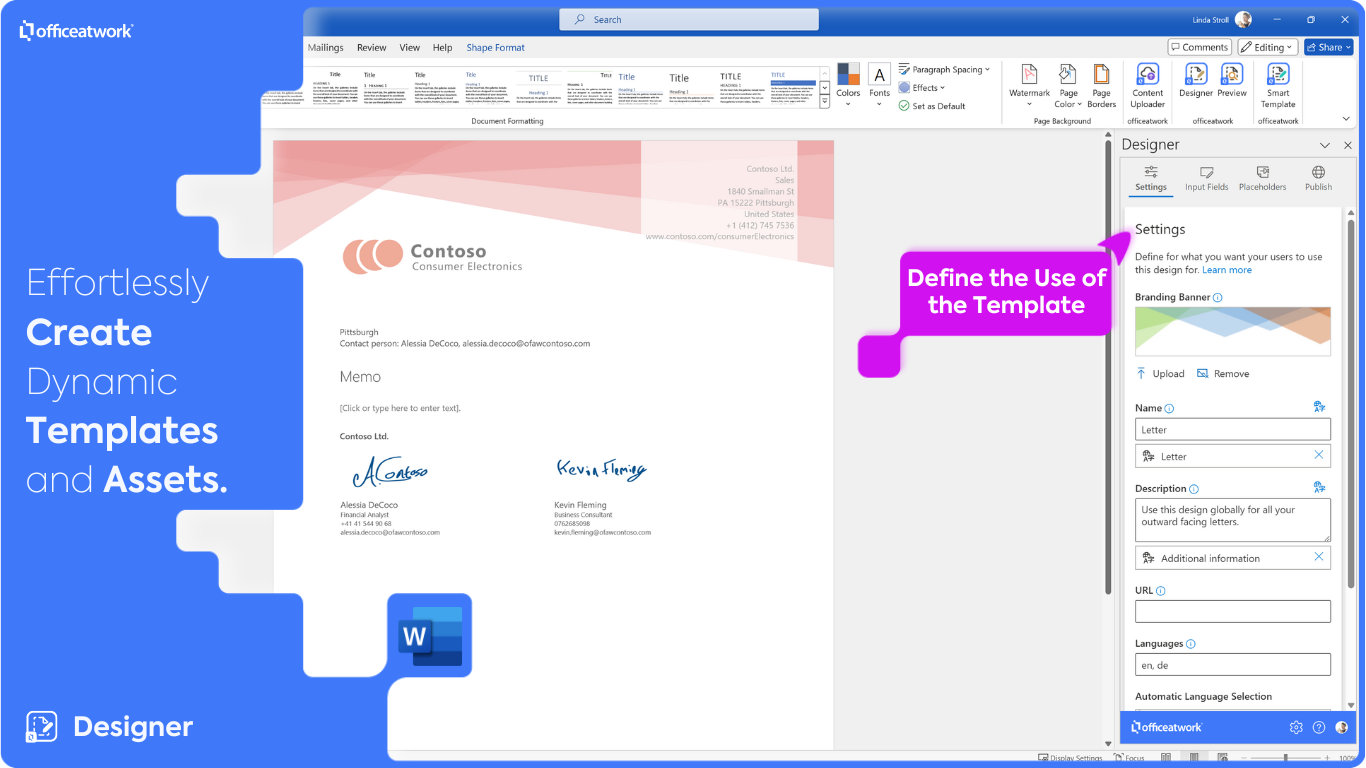
Task: Click the Languages field showing en, de
Action: tap(1233, 664)
